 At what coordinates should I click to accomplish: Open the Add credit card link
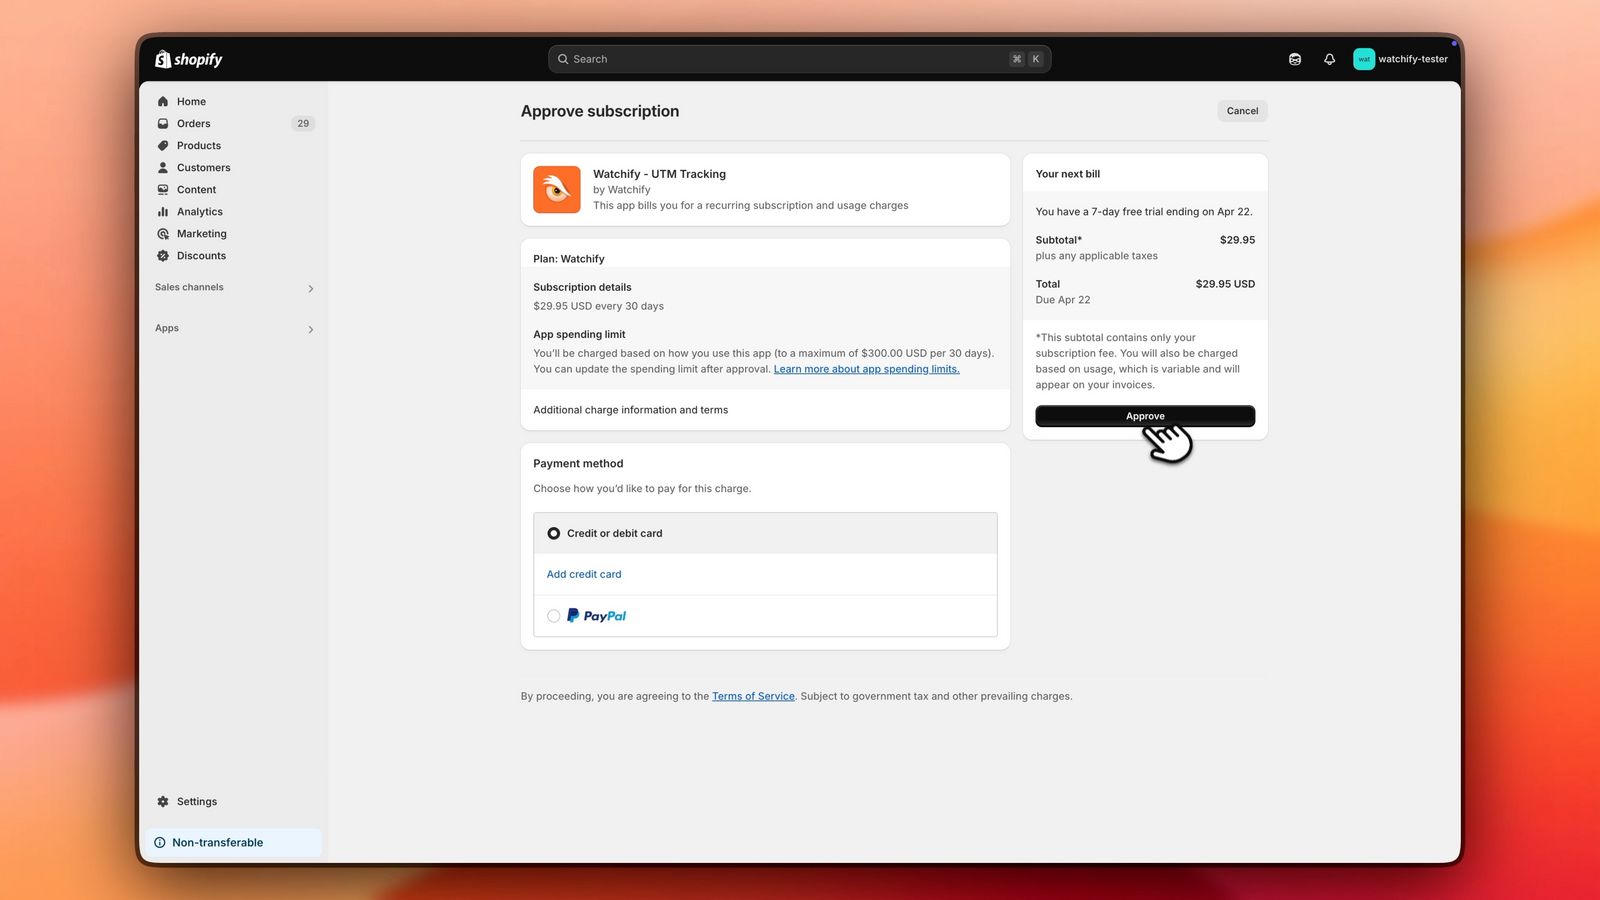584,575
